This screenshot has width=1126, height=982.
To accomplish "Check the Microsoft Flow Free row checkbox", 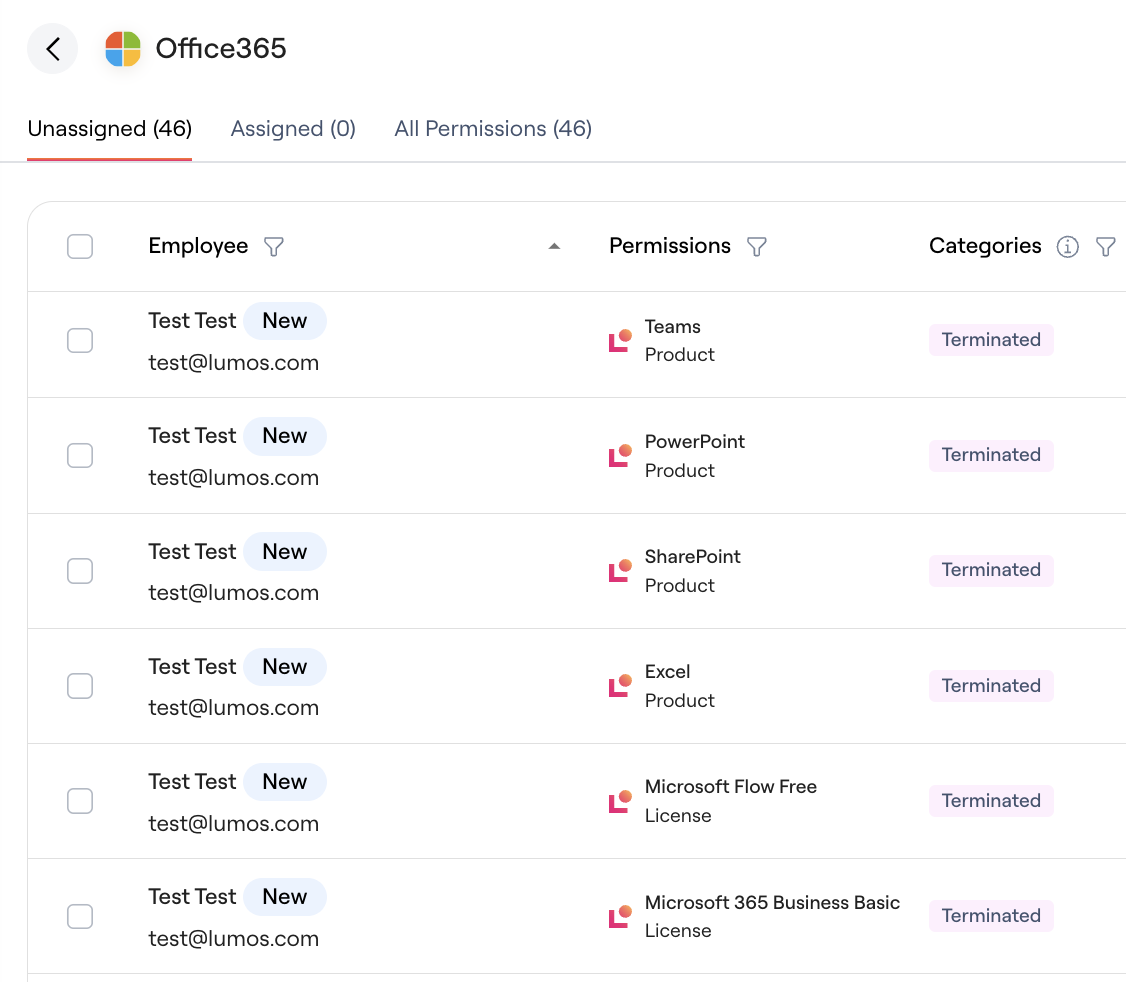I will tap(80, 801).
